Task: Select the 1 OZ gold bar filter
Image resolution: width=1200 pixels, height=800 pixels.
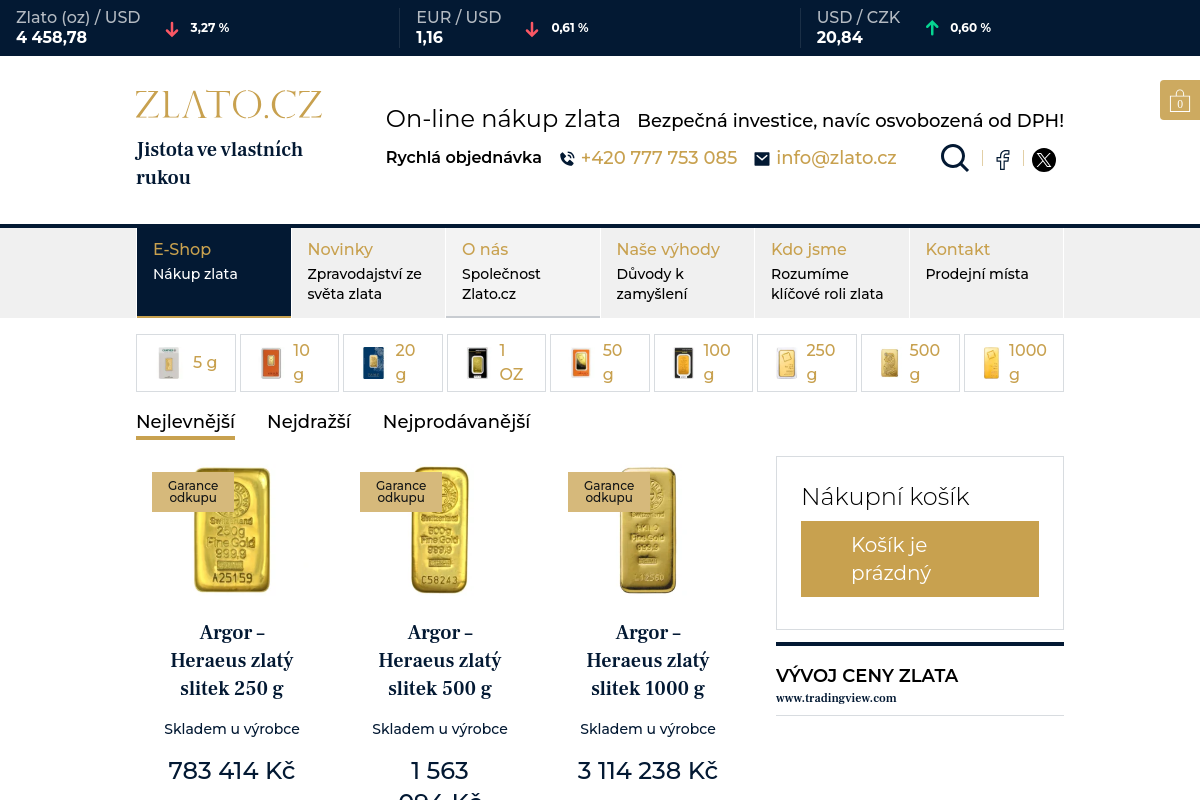Action: click(x=496, y=363)
